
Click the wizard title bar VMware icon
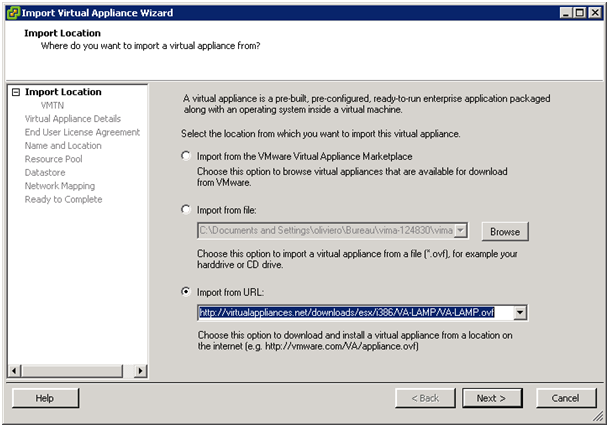13,12
